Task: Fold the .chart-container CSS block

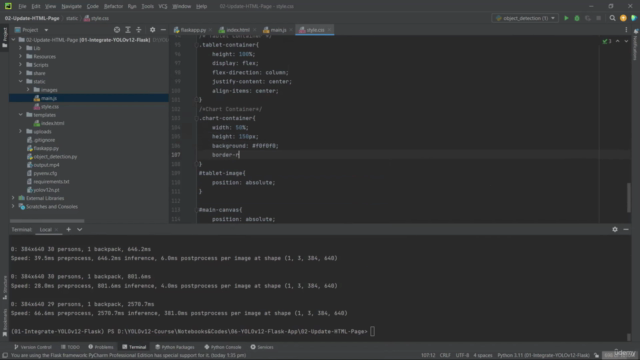Action: 196,118
